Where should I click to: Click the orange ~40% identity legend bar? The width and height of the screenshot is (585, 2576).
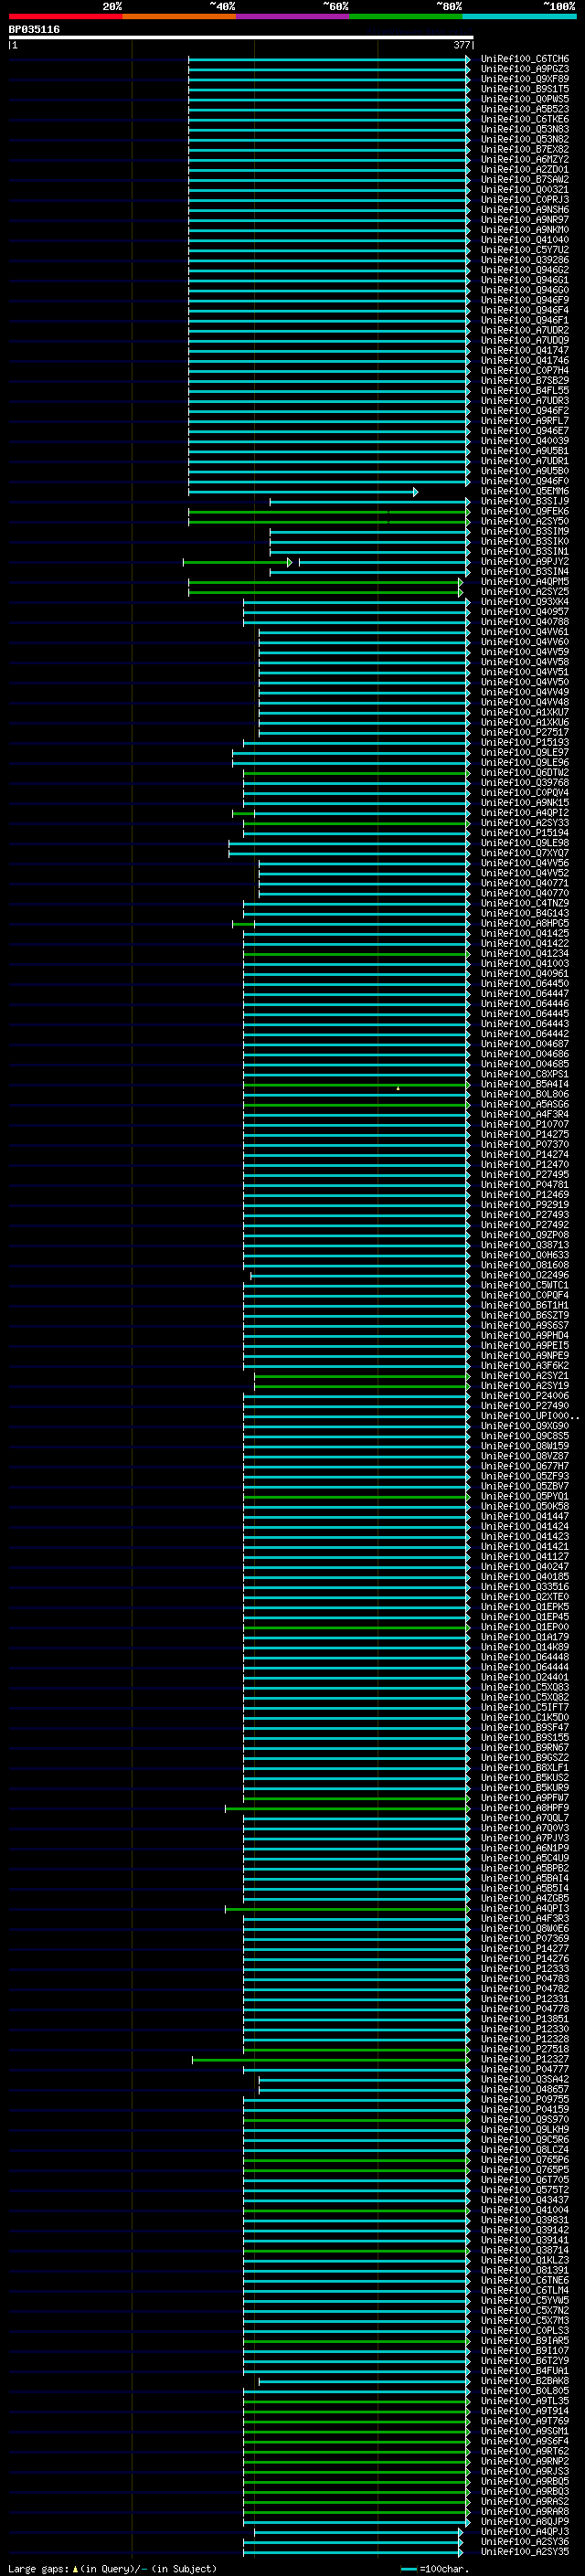click(x=179, y=17)
